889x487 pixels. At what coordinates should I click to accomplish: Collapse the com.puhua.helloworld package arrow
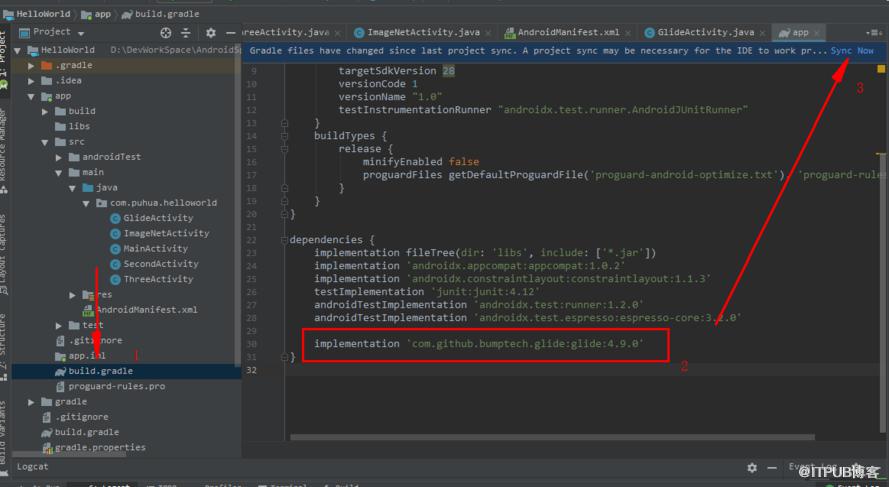[86, 204]
